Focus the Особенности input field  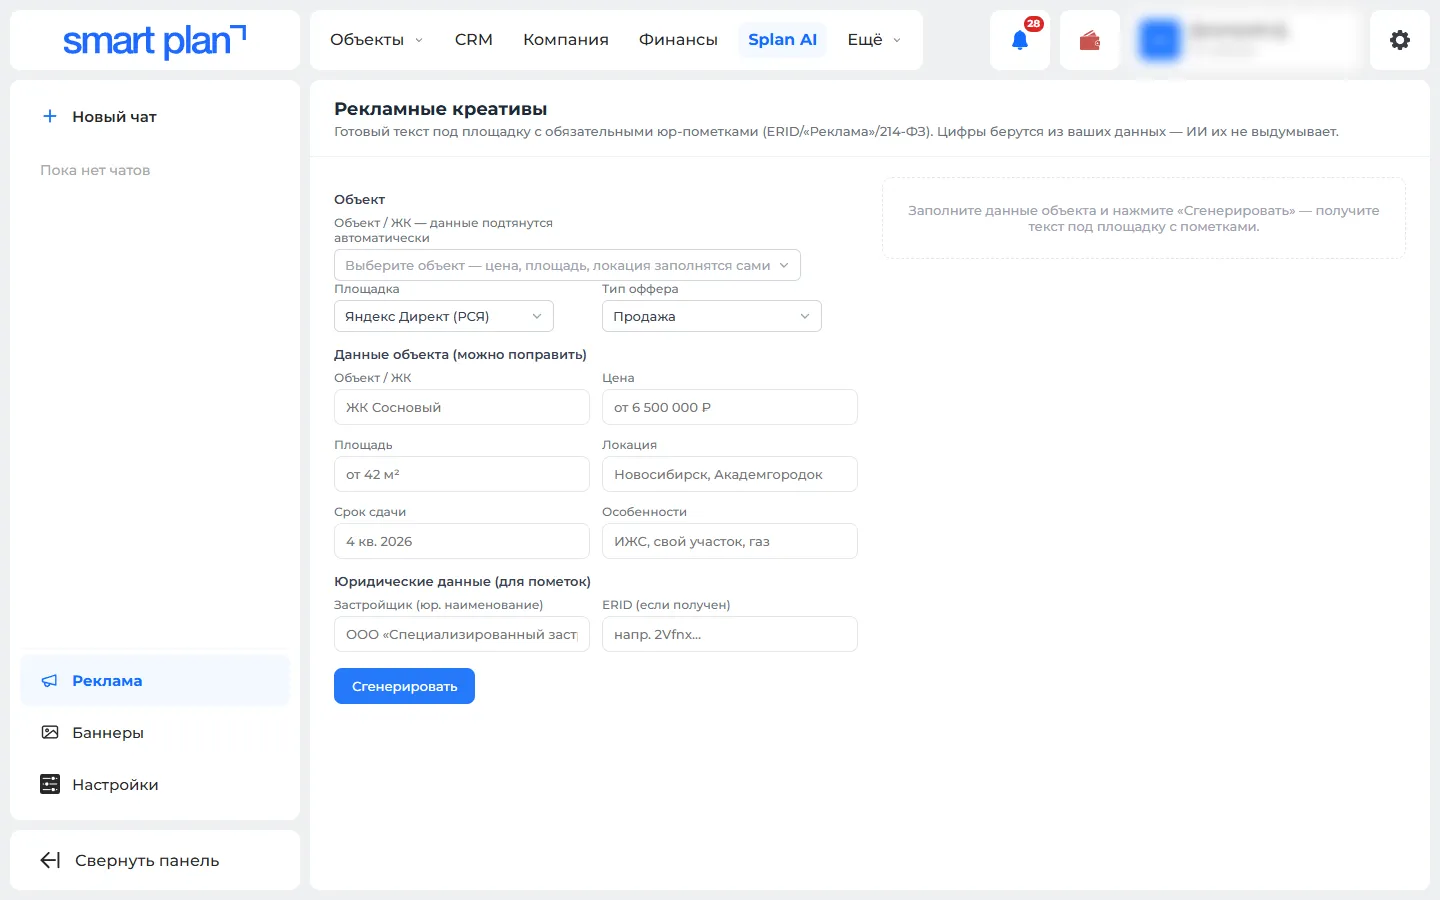730,541
